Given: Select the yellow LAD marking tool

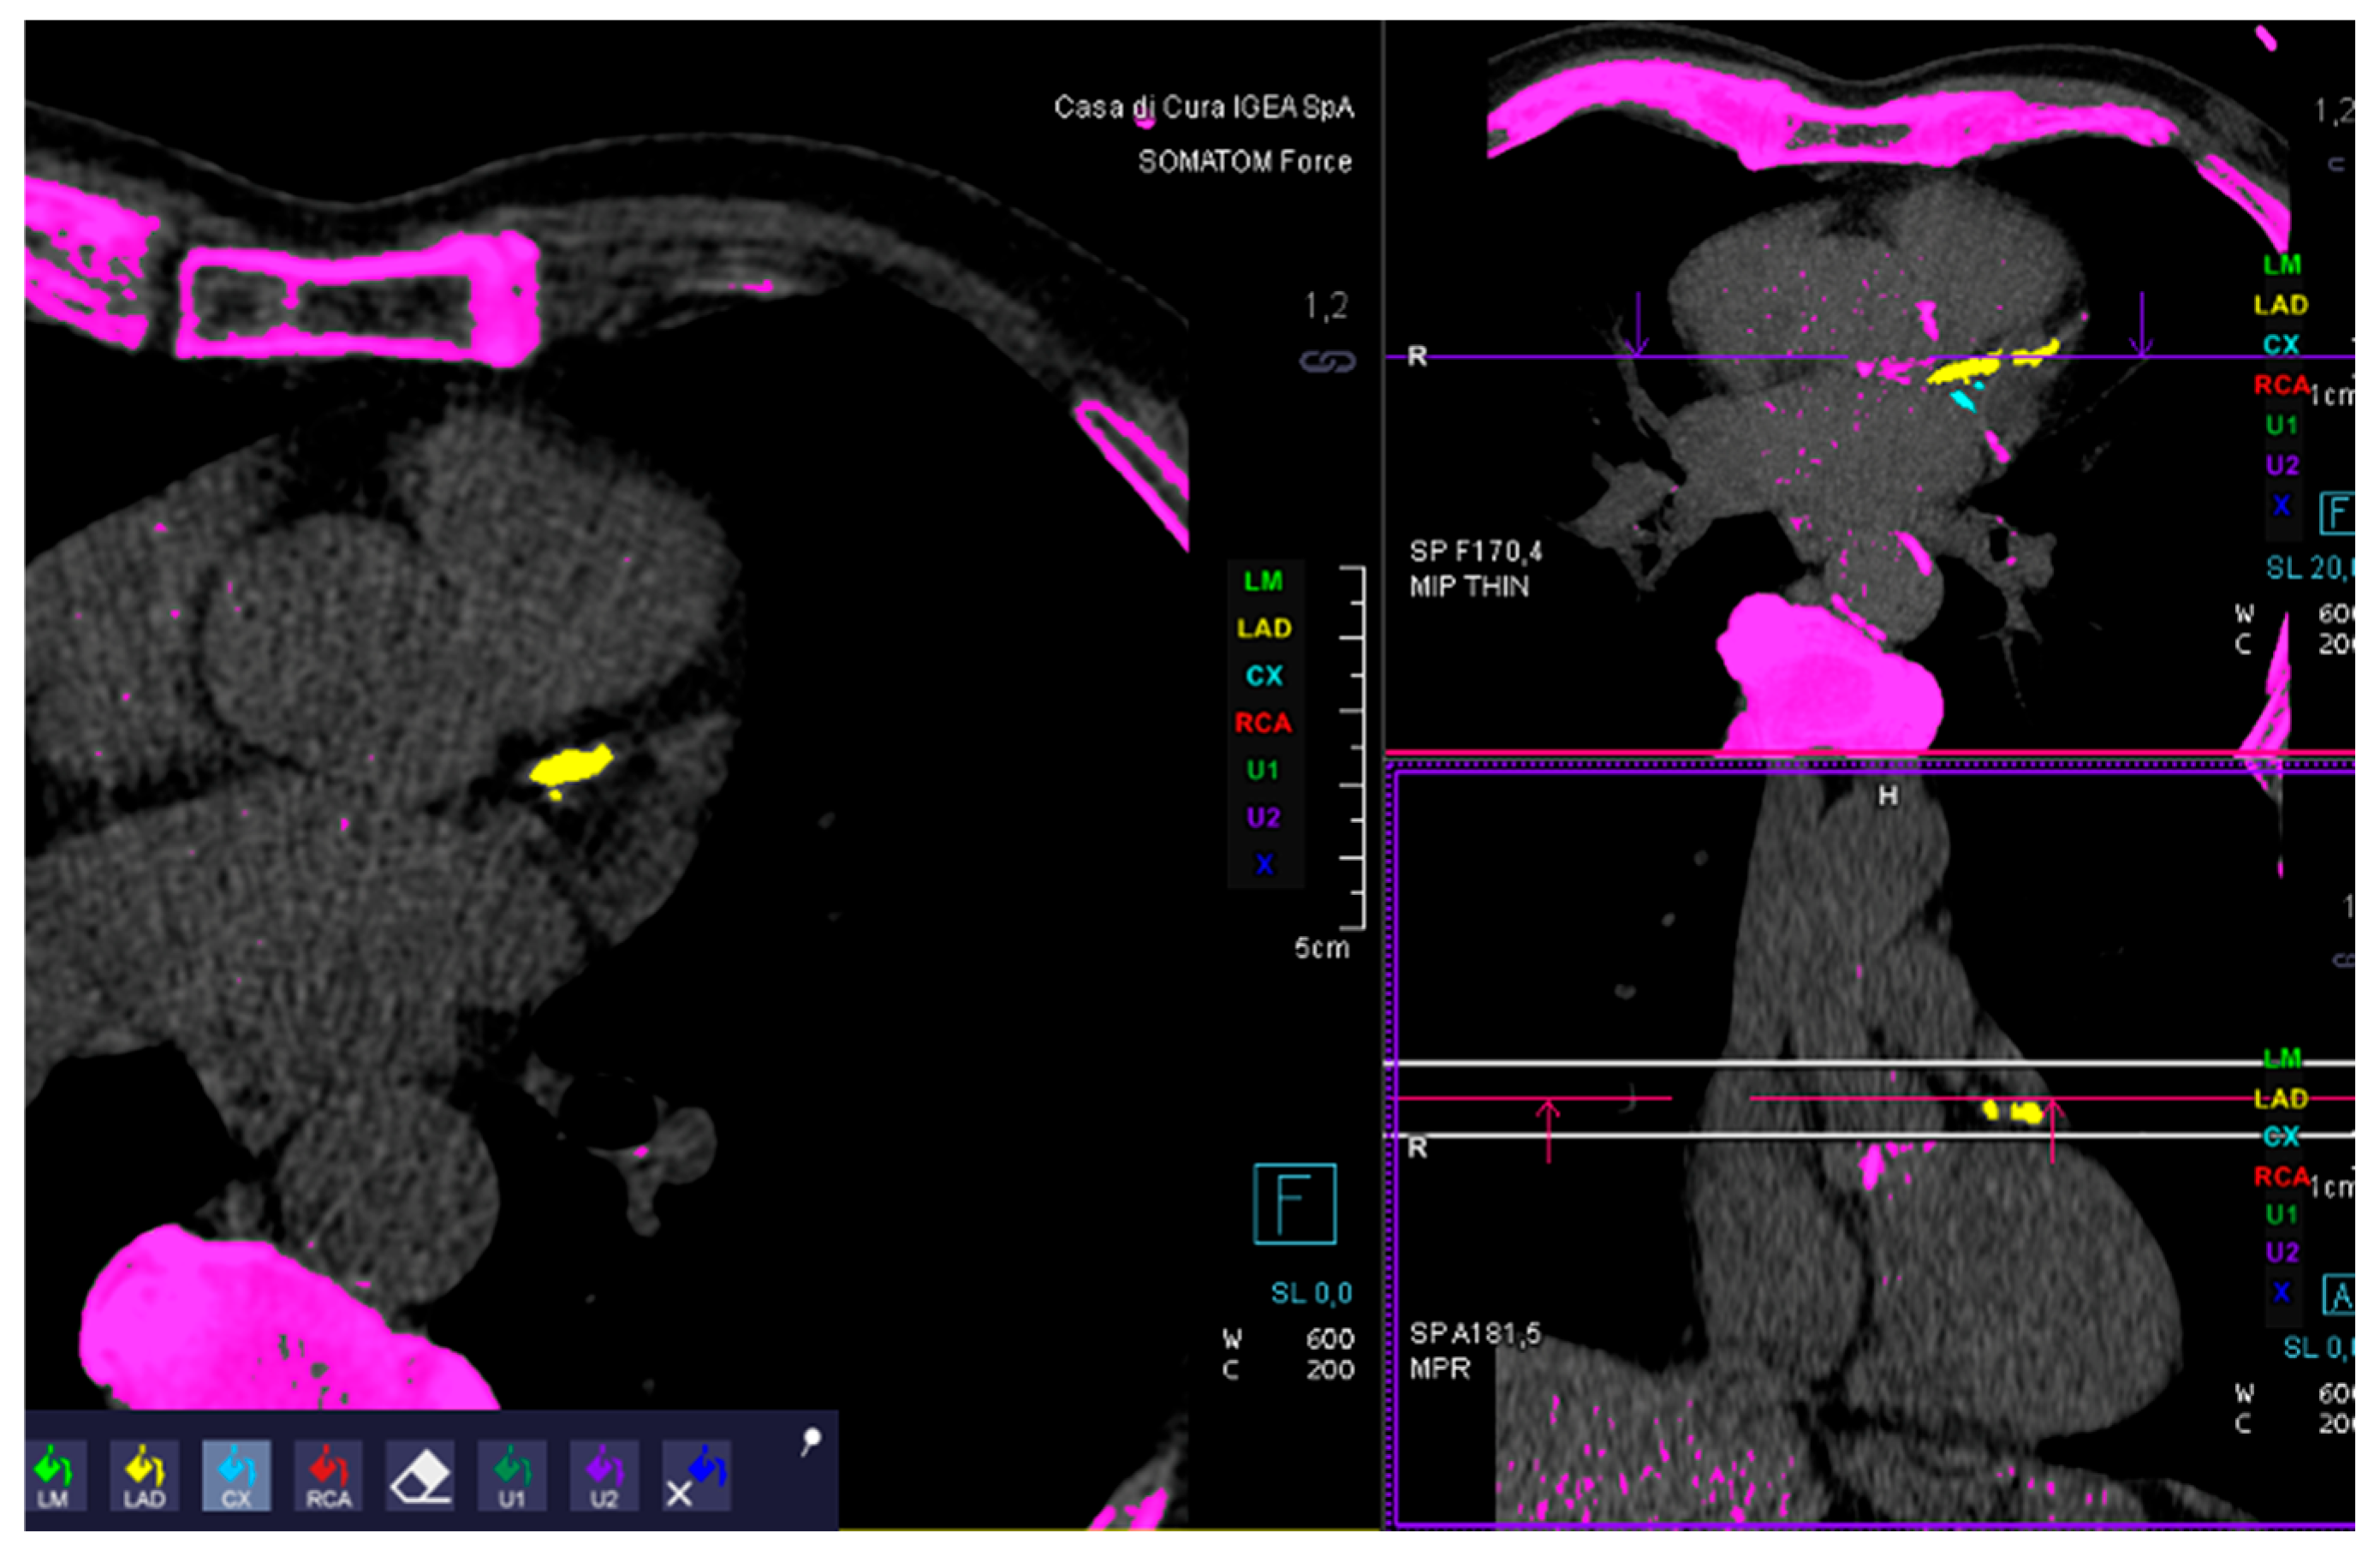Looking at the screenshot, I should [144, 1476].
